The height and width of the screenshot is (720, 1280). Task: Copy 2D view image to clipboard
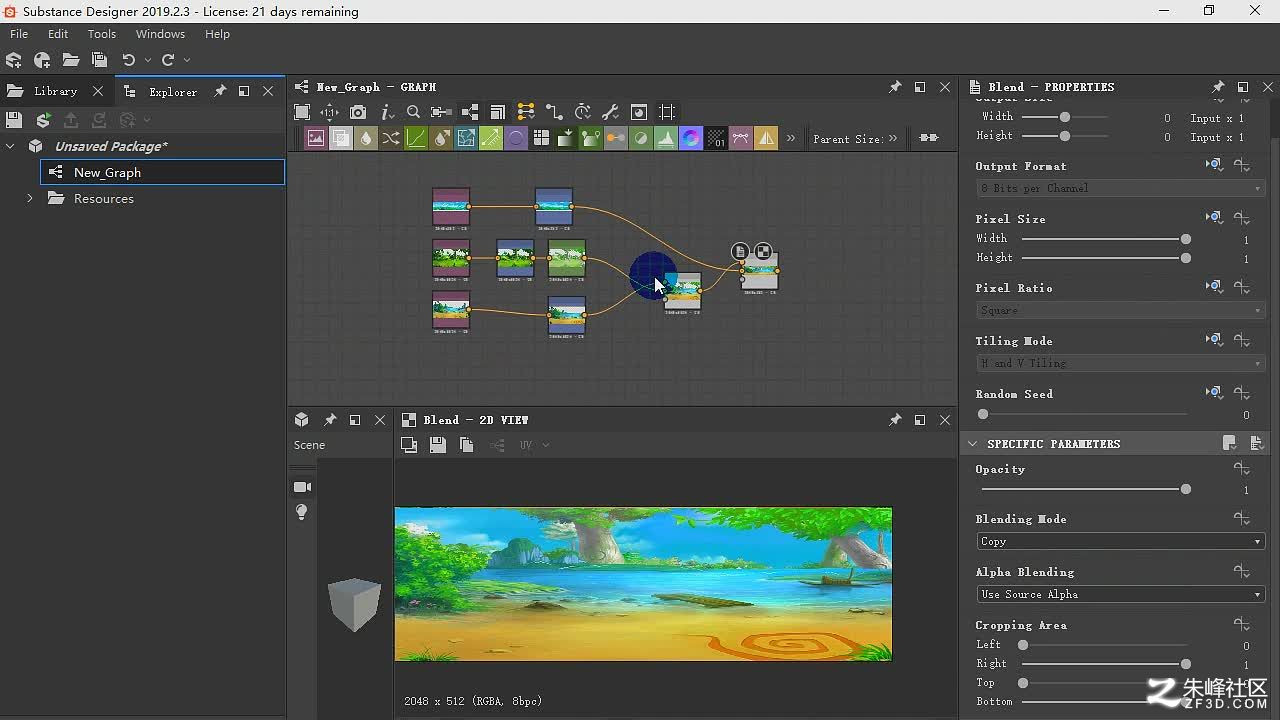466,445
